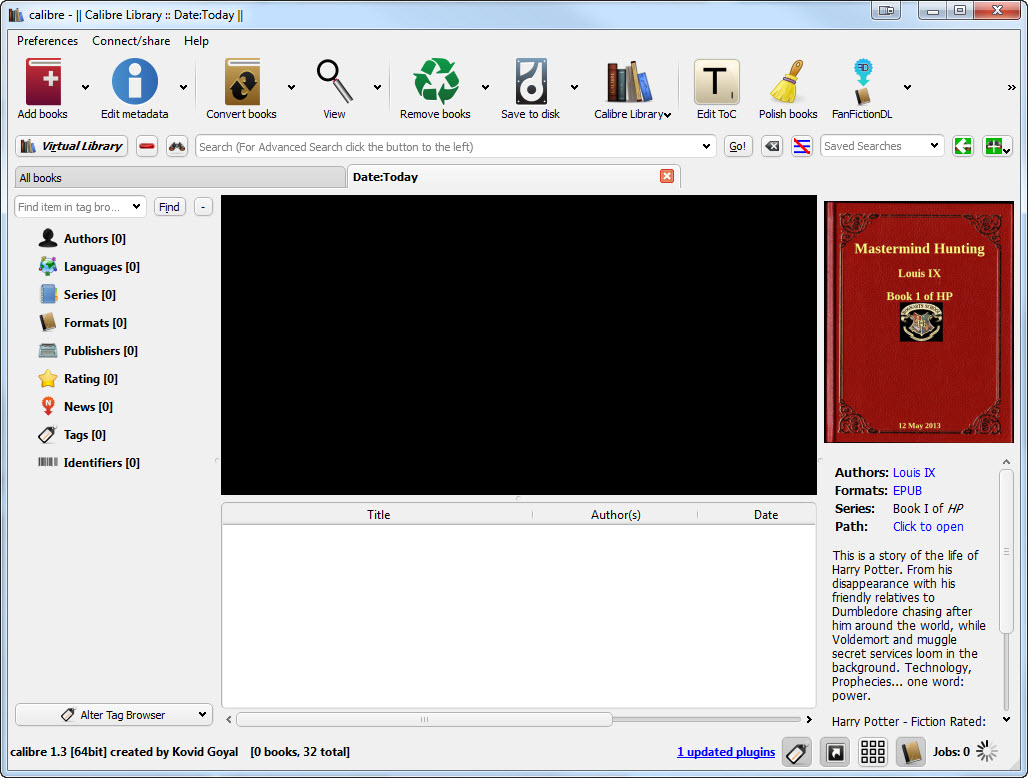Click the Mastermind Hunting cover thumbnail
1028x778 pixels.
pyautogui.click(x=919, y=322)
